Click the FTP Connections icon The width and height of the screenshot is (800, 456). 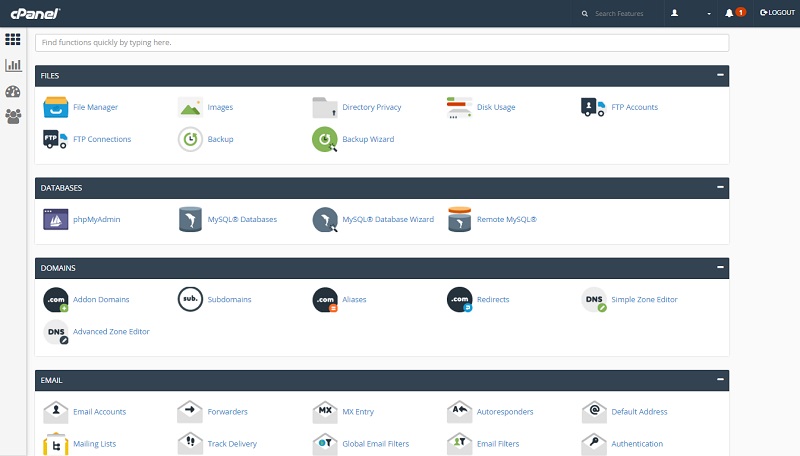(56, 139)
